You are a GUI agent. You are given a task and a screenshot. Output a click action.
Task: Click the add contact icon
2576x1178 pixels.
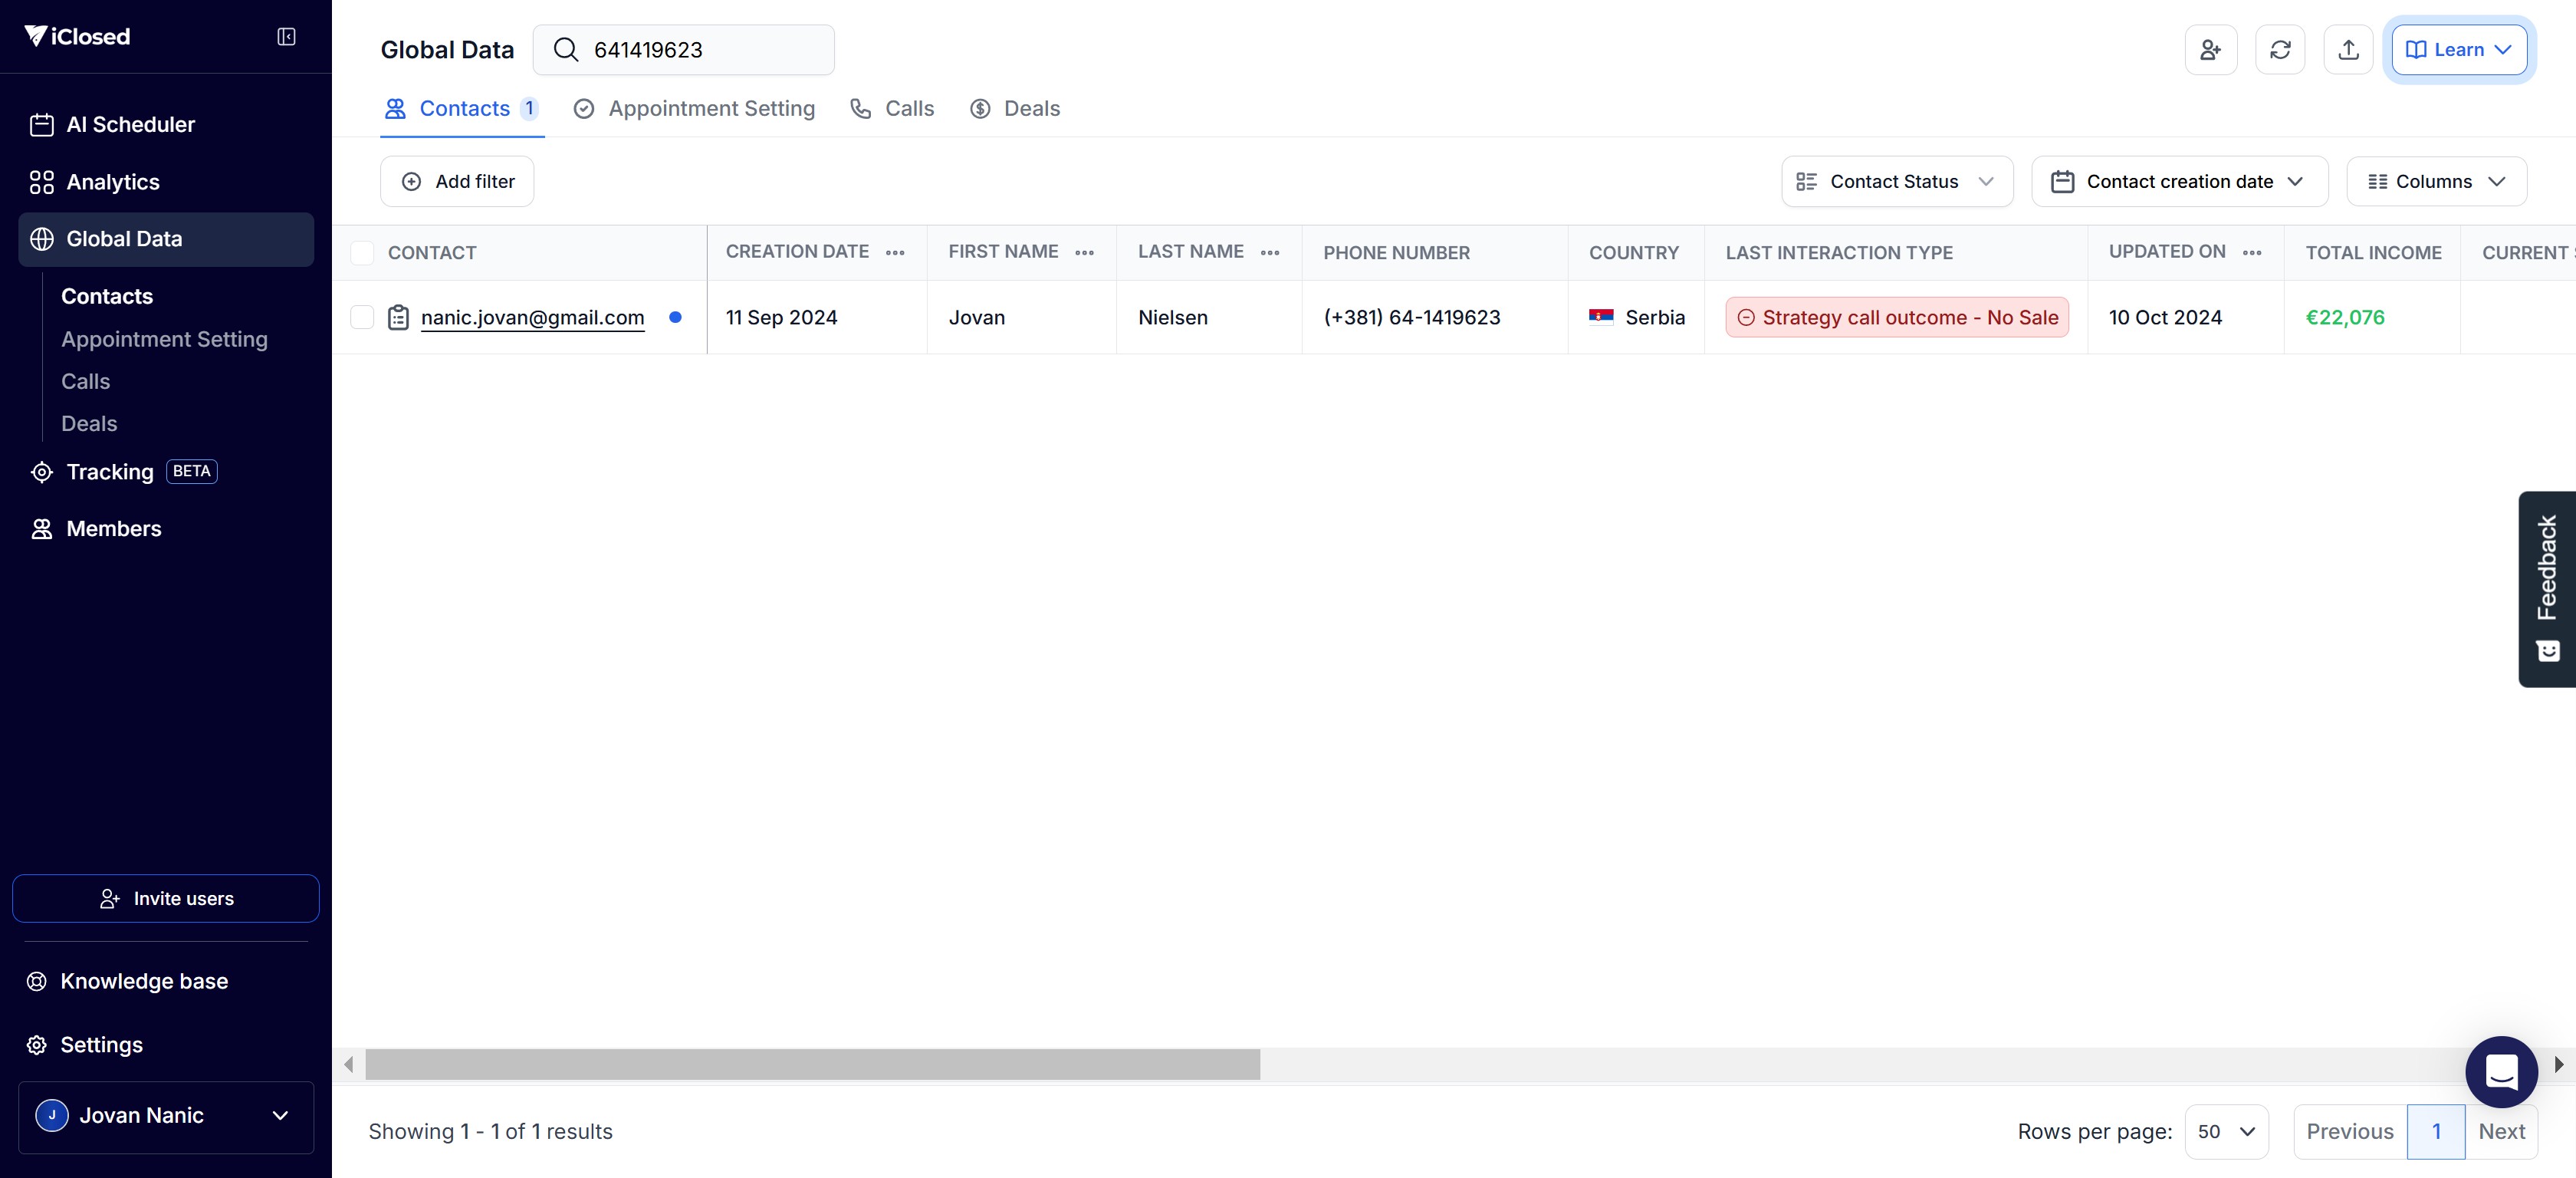[x=2210, y=50]
